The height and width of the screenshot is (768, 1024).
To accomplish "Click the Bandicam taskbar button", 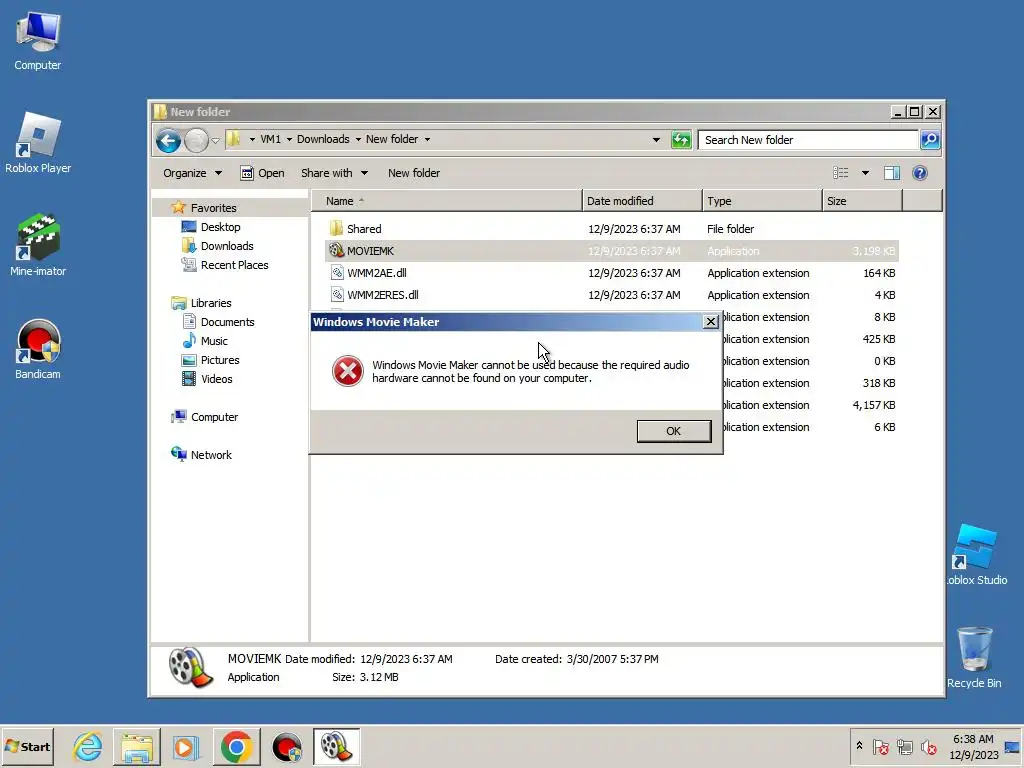I will (x=286, y=746).
